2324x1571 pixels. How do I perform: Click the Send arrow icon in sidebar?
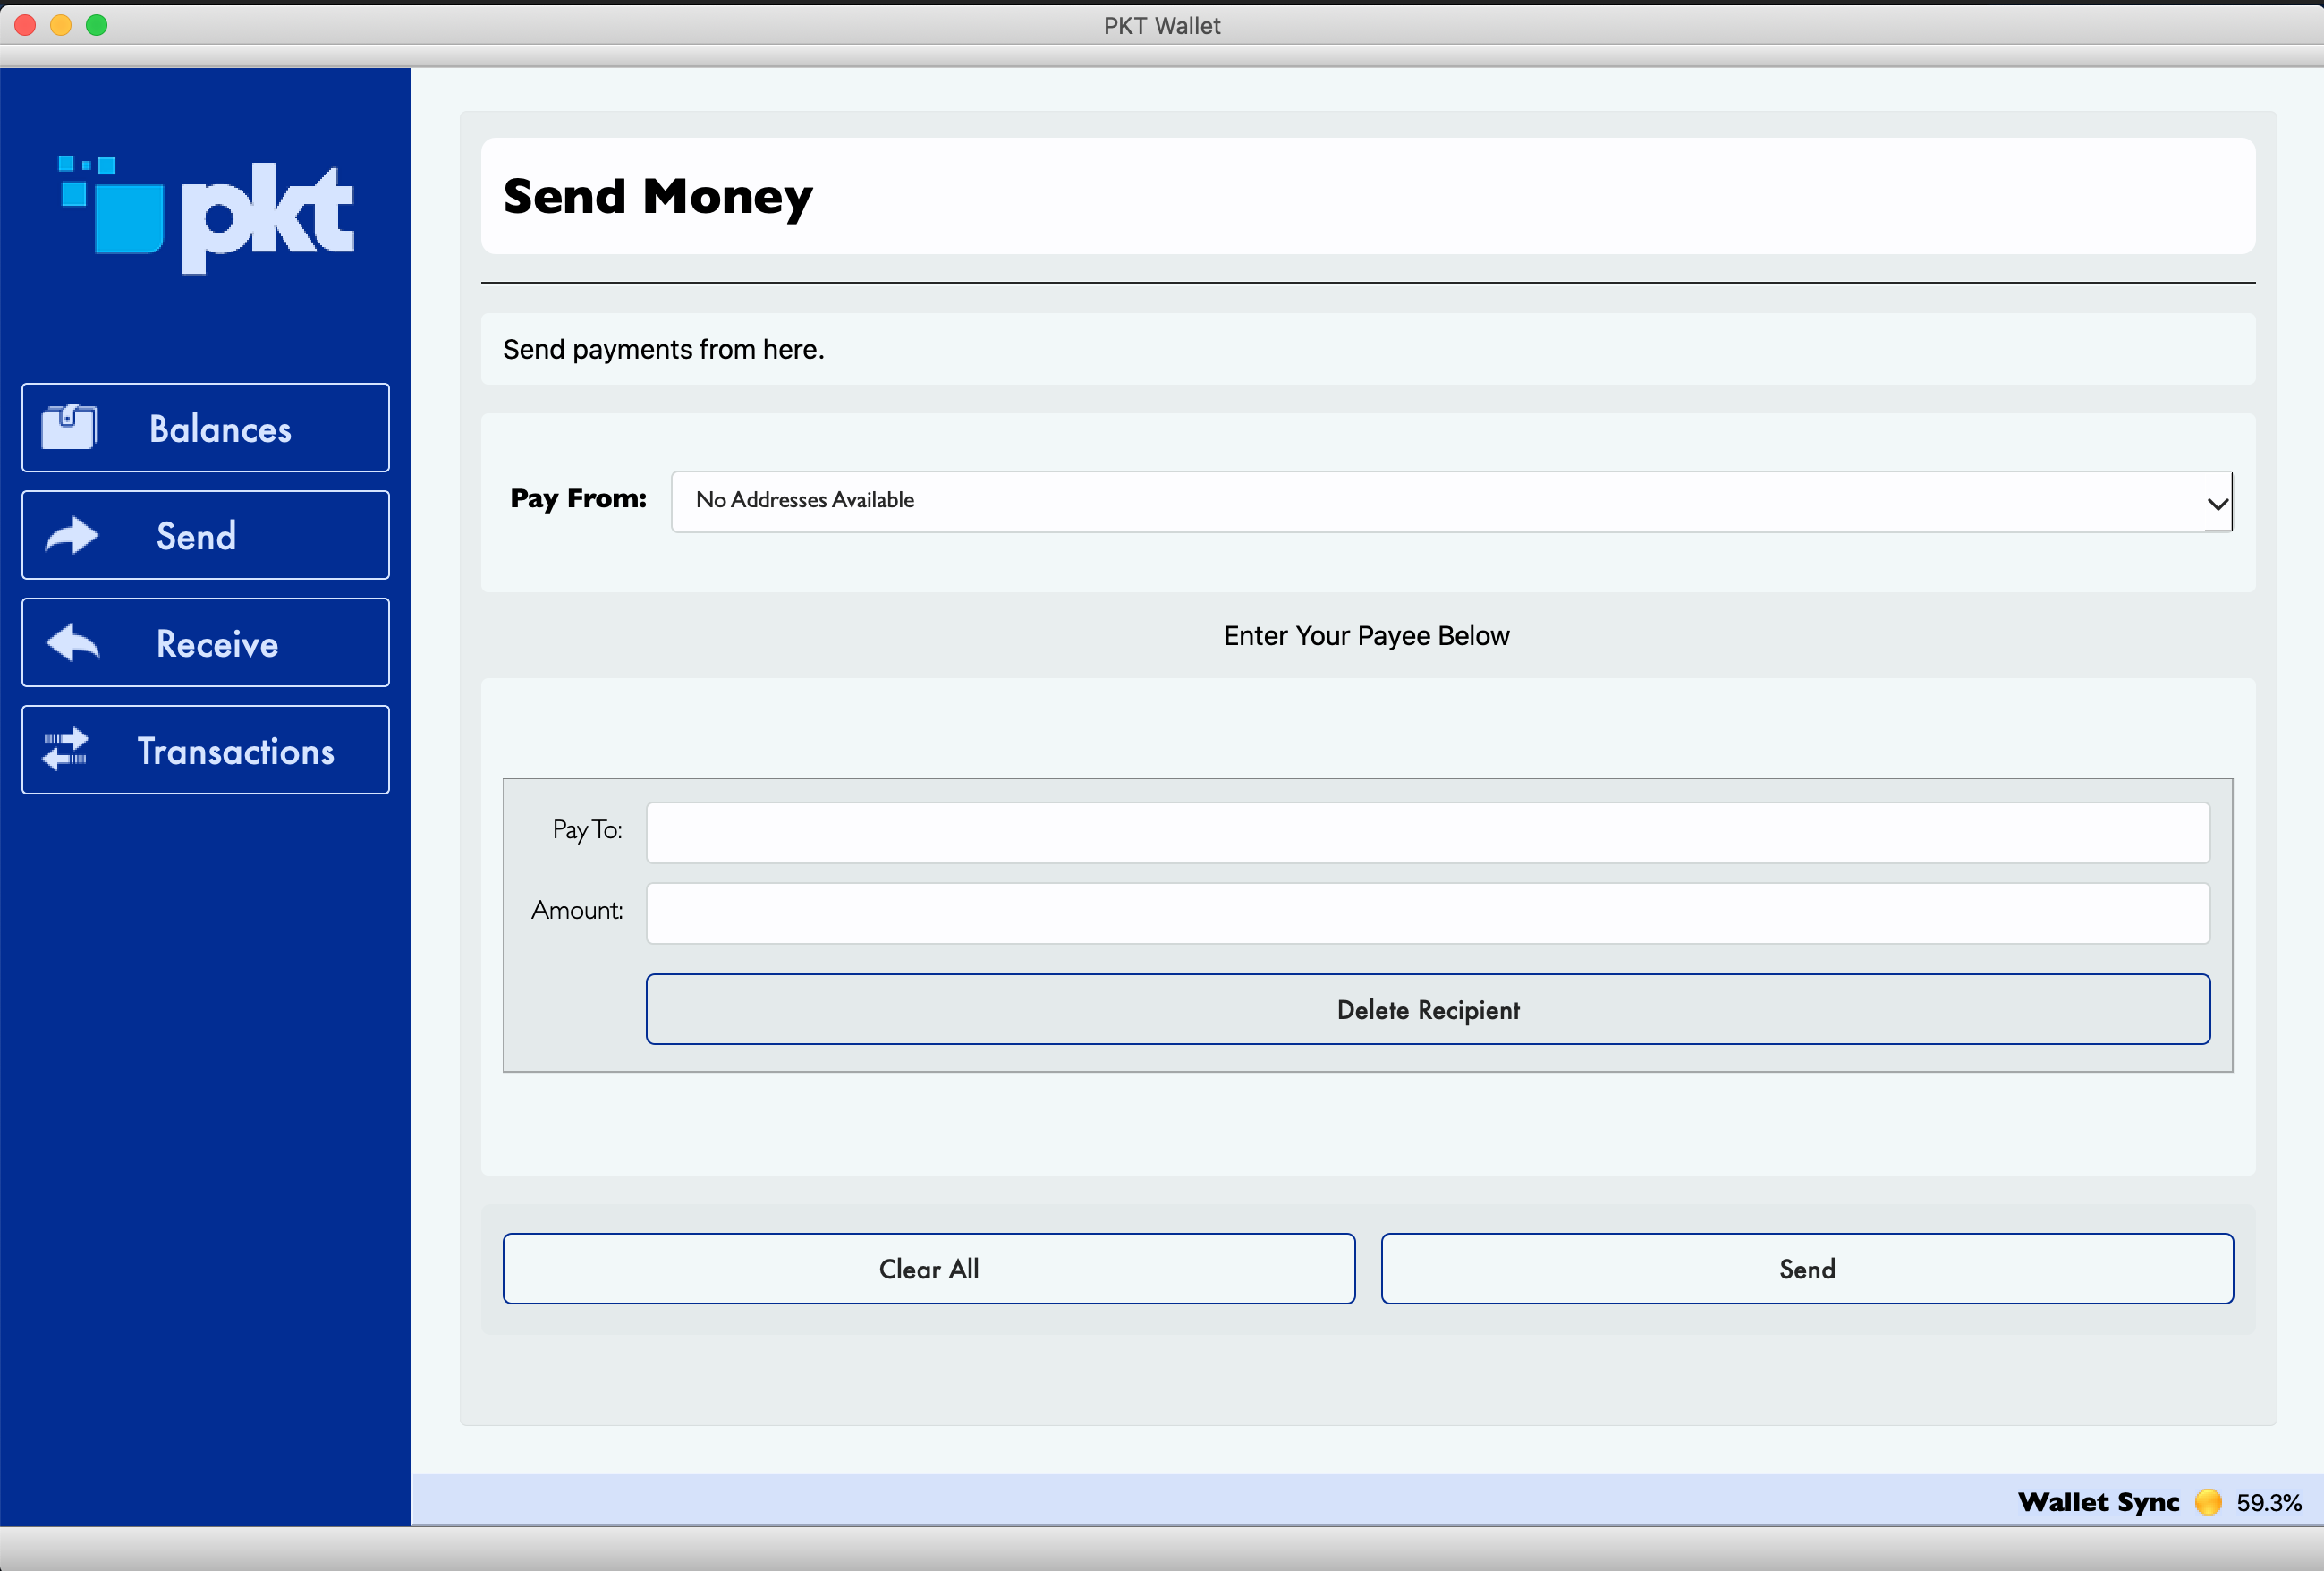[x=70, y=535]
